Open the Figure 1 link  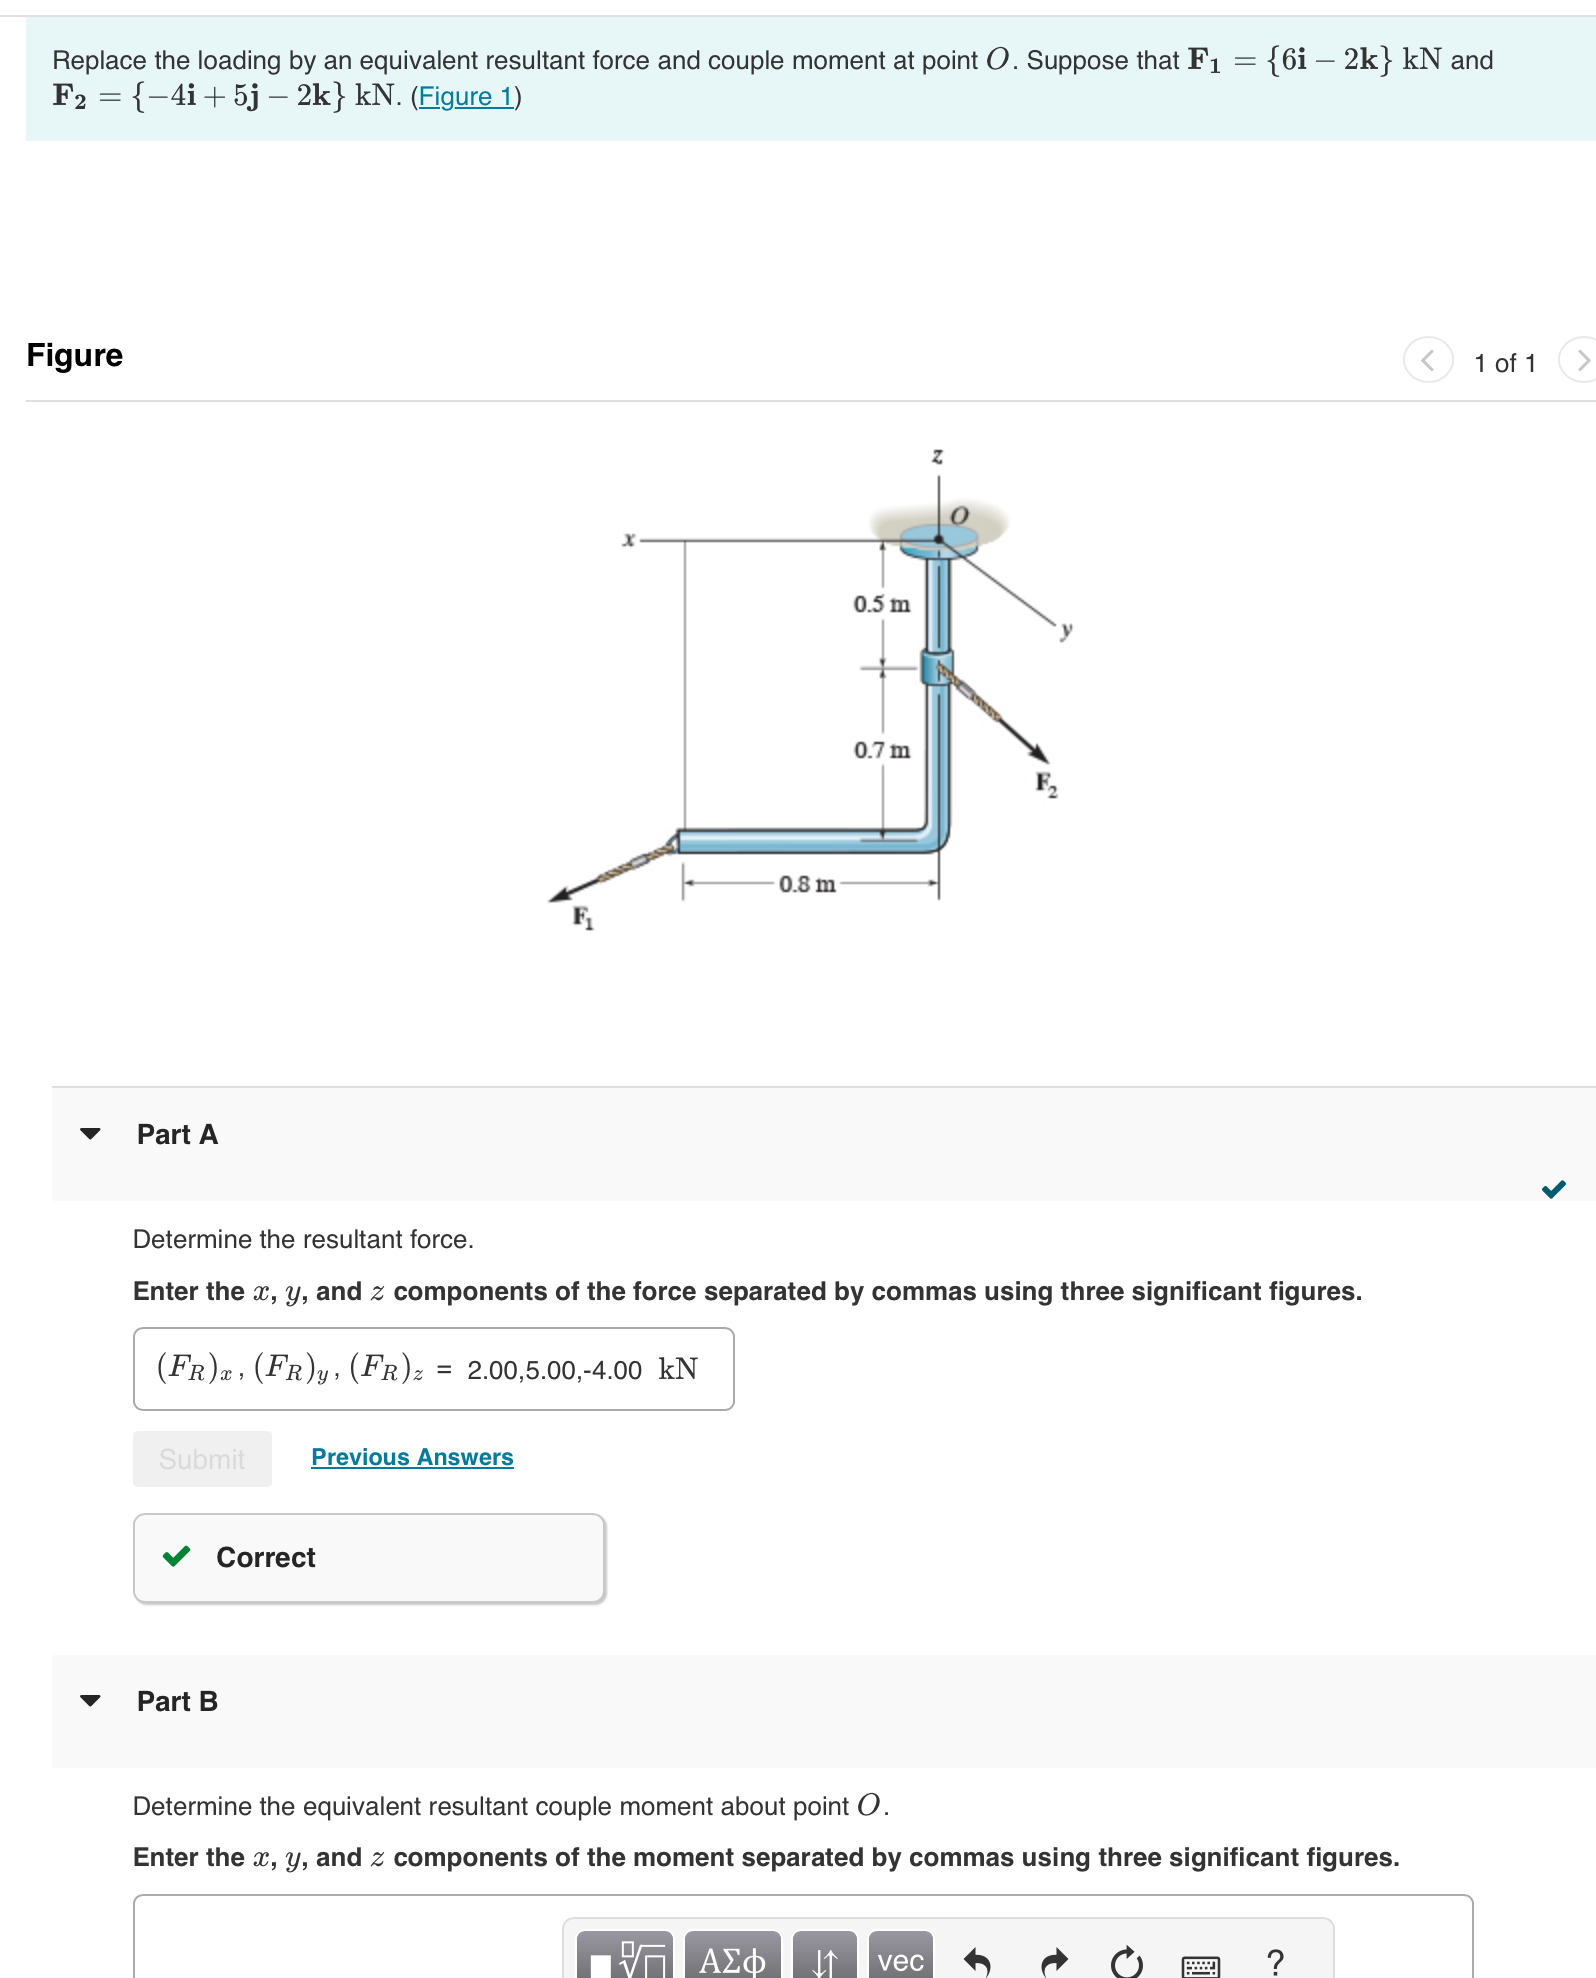coord(466,97)
